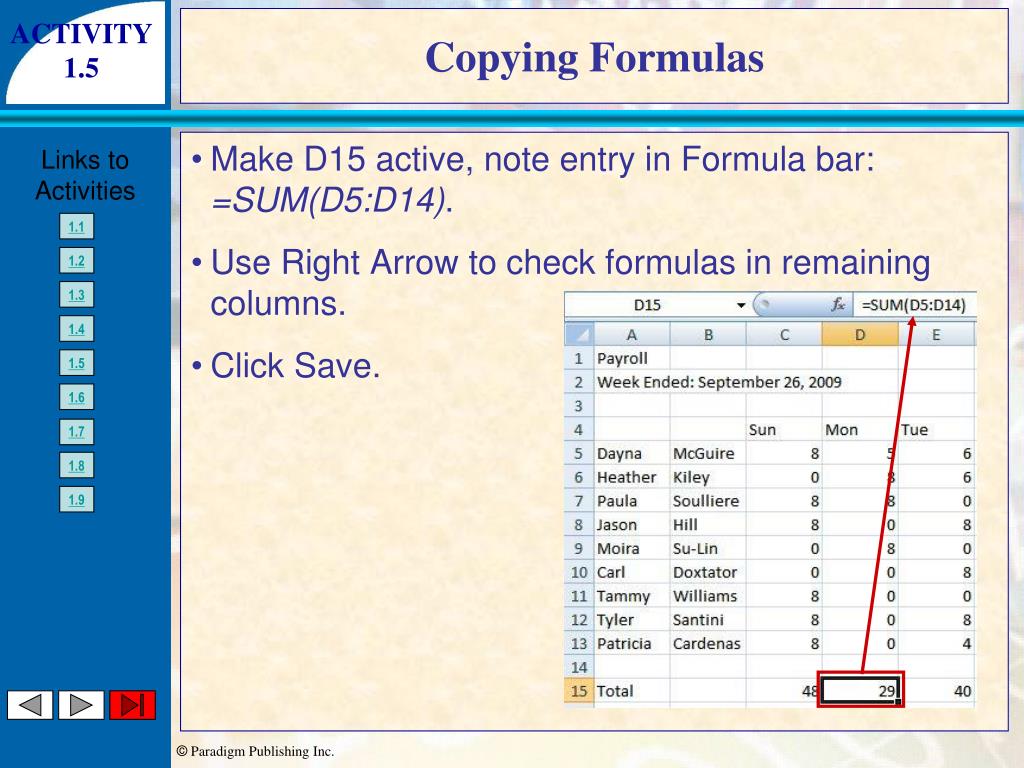1024x768 pixels.
Task: Go to the previous slide arrow
Action: point(30,705)
